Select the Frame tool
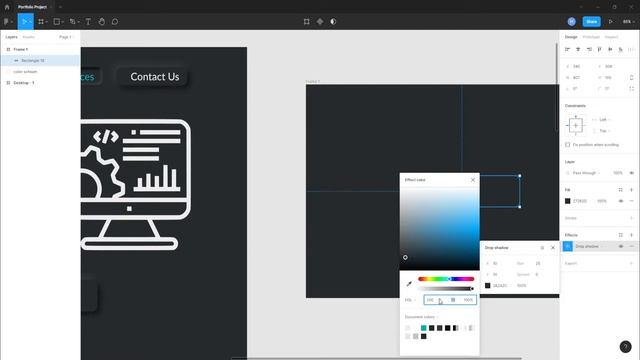Image resolution: width=640 pixels, height=360 pixels. click(41, 22)
